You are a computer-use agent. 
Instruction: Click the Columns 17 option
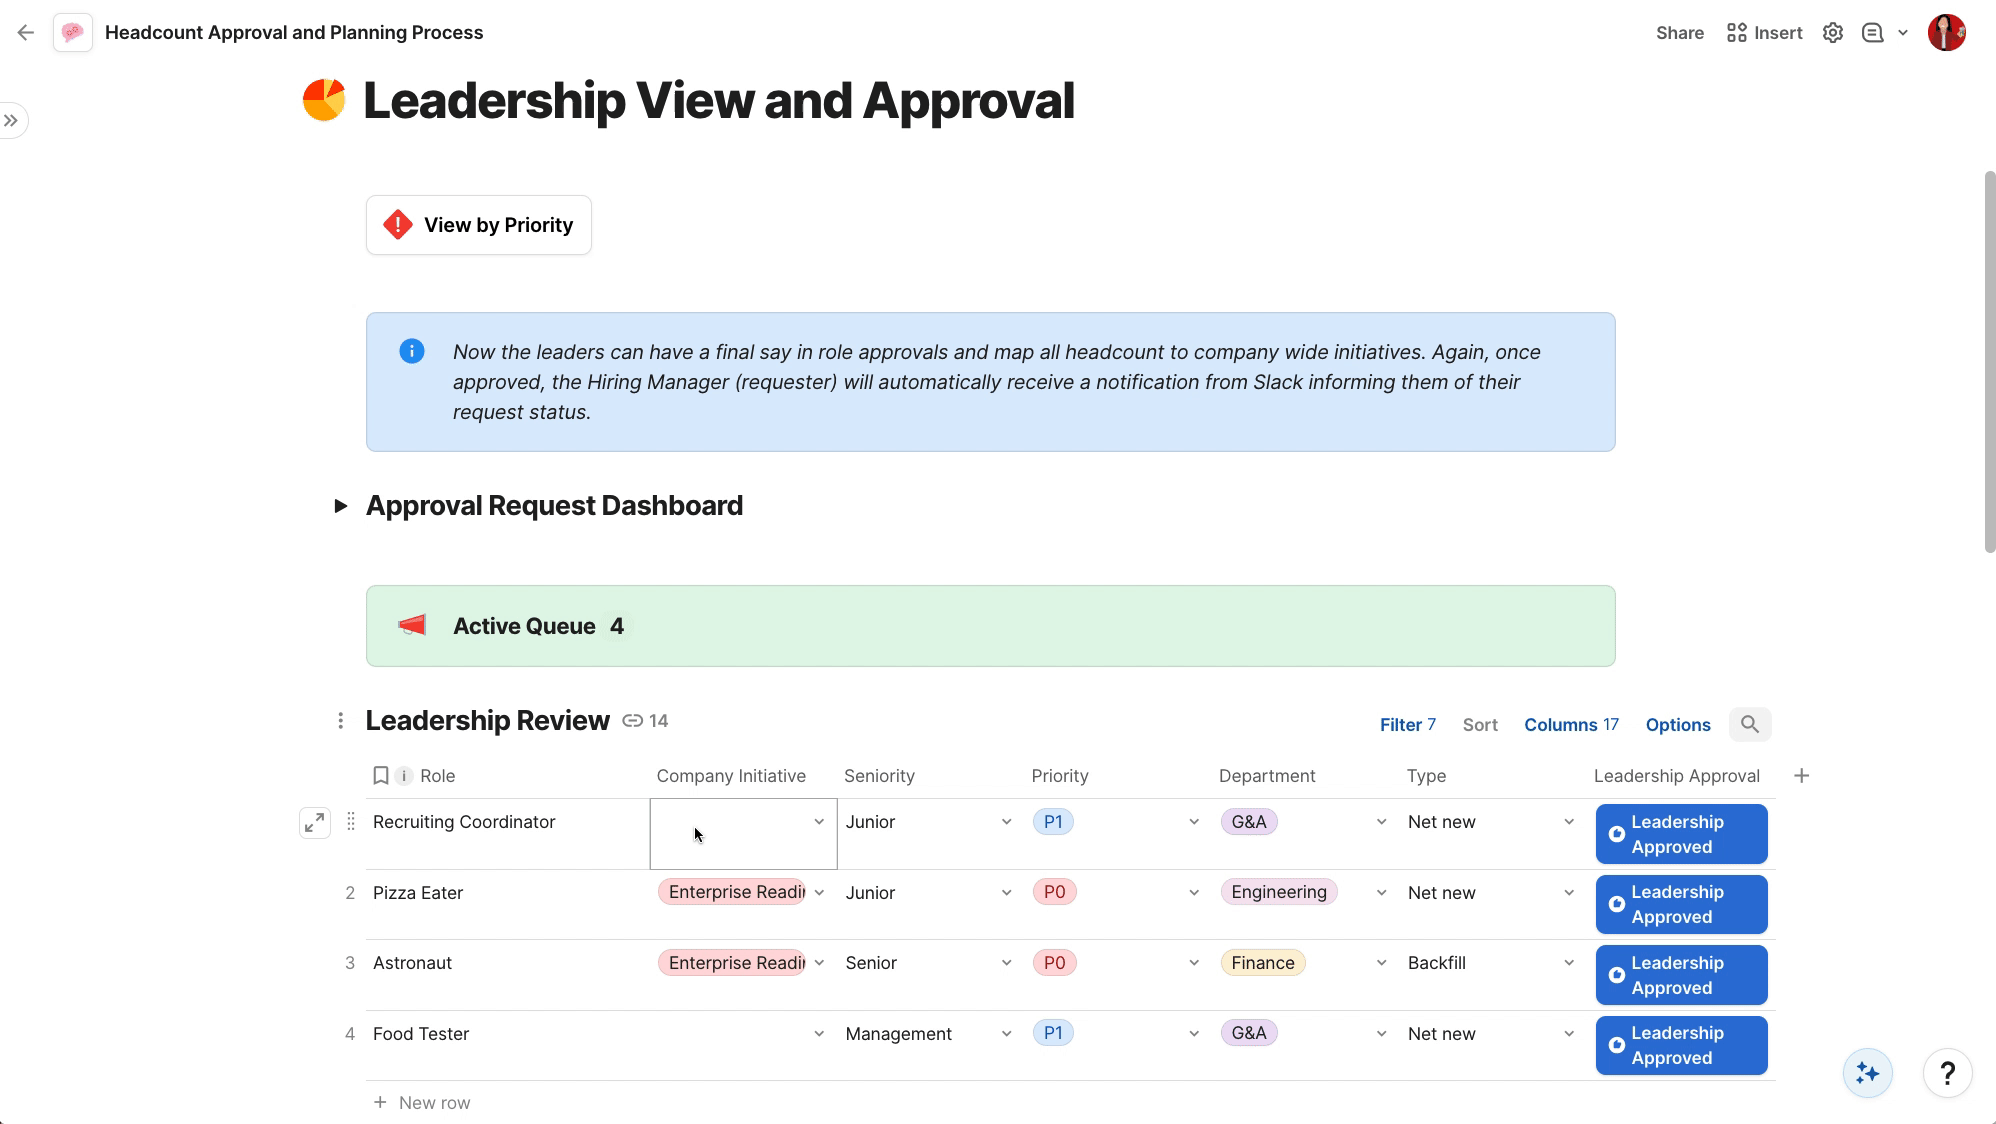click(x=1571, y=724)
